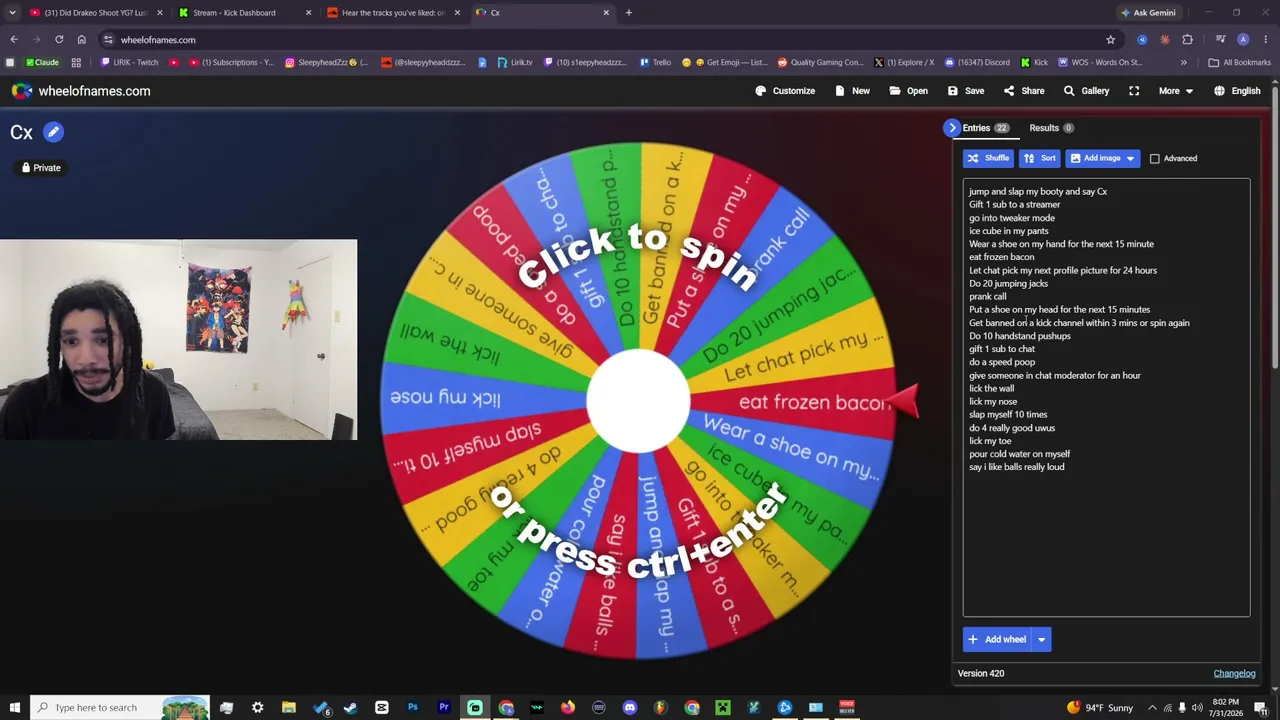Open Firefox from the taskbar
The height and width of the screenshot is (720, 1280).
[567, 708]
